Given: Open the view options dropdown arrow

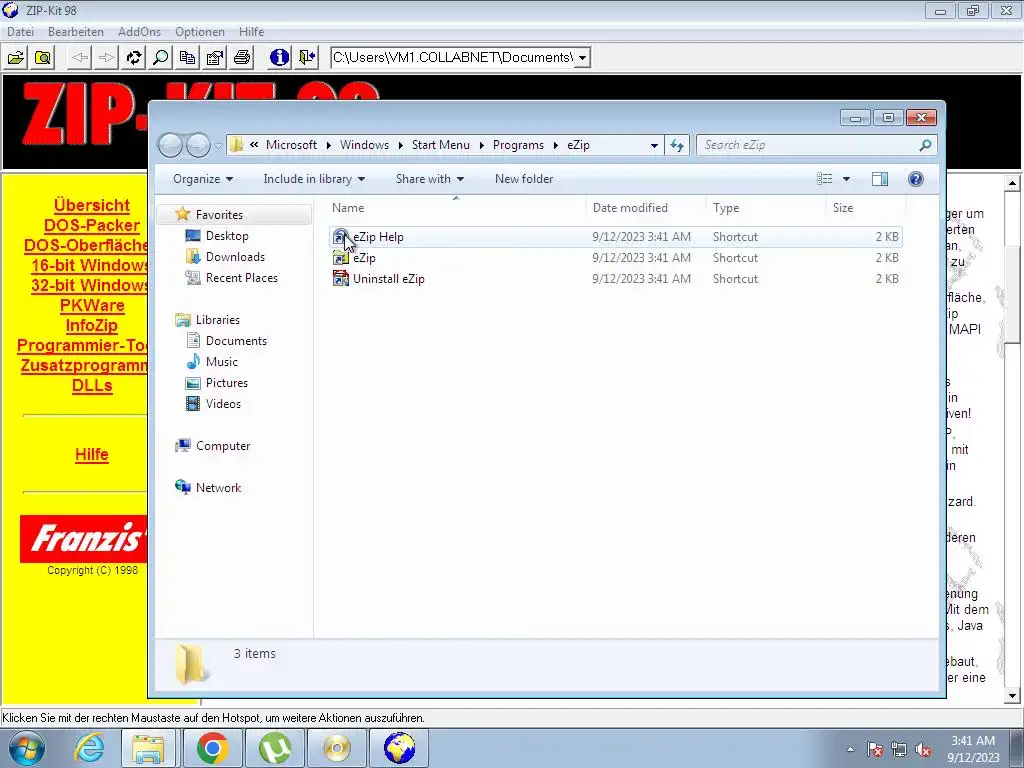Looking at the screenshot, I should click(846, 179).
